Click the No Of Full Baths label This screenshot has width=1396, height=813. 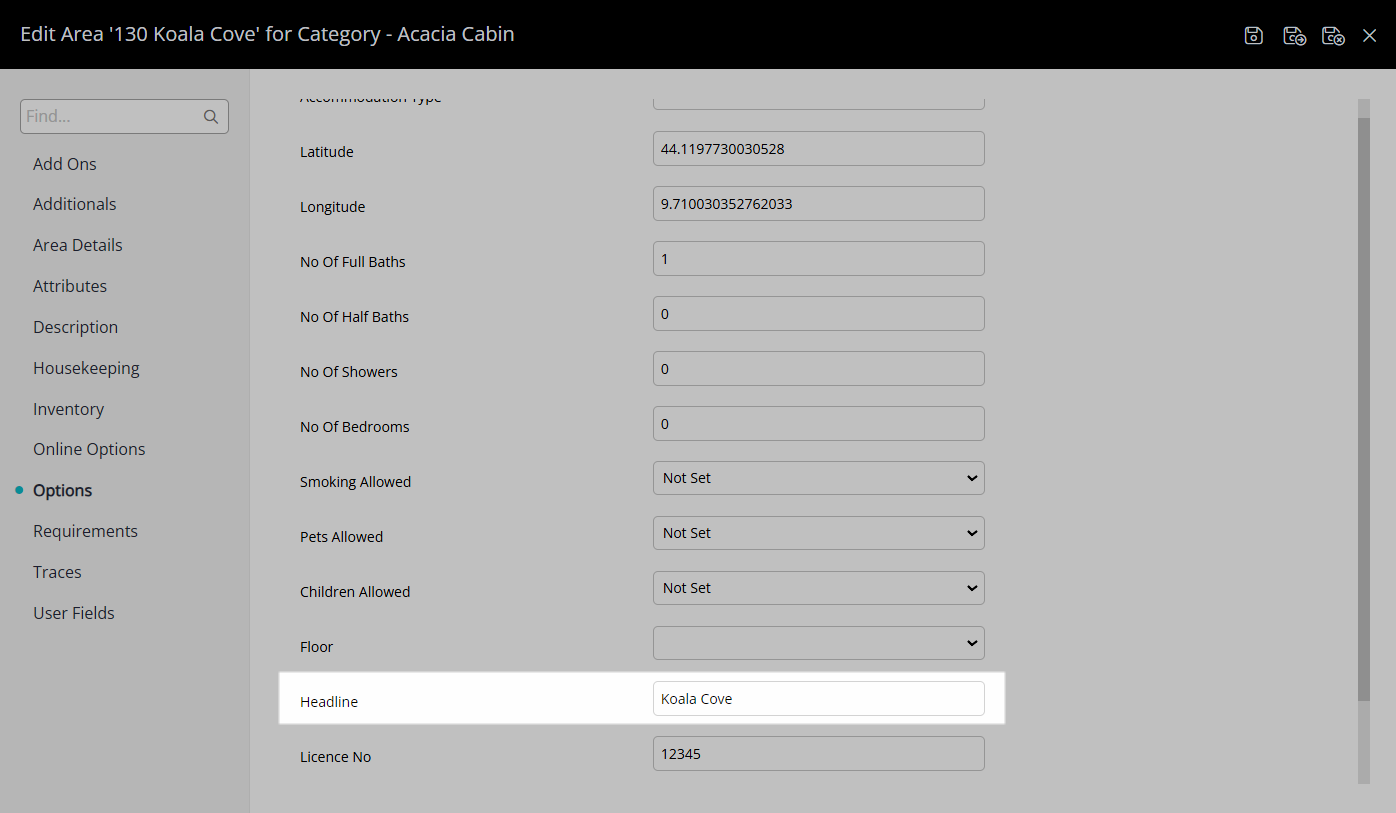pyautogui.click(x=353, y=262)
